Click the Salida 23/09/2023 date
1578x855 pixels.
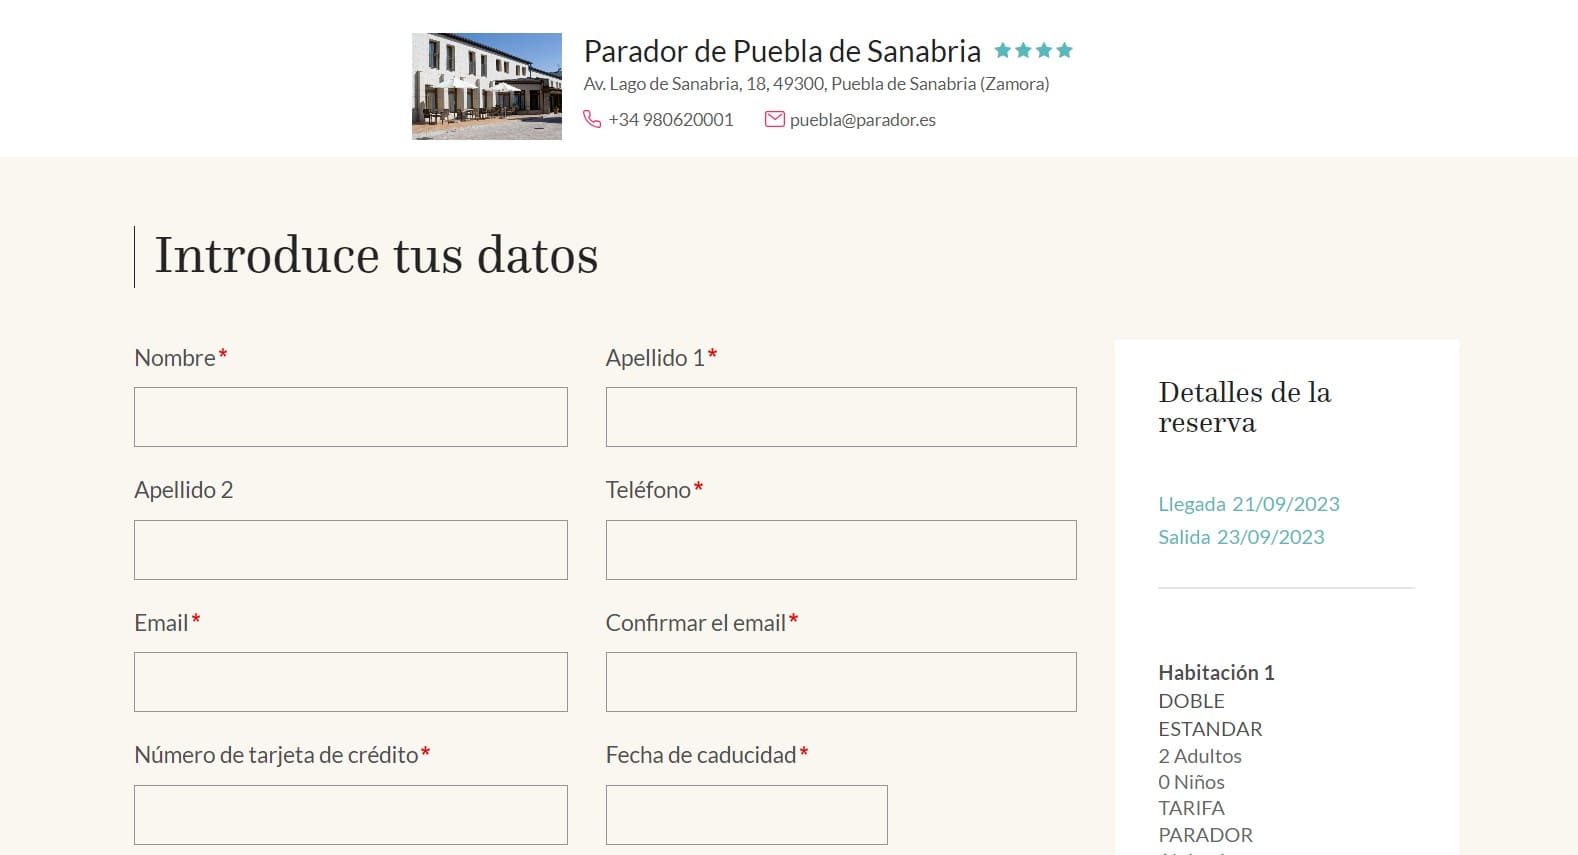pos(1241,537)
